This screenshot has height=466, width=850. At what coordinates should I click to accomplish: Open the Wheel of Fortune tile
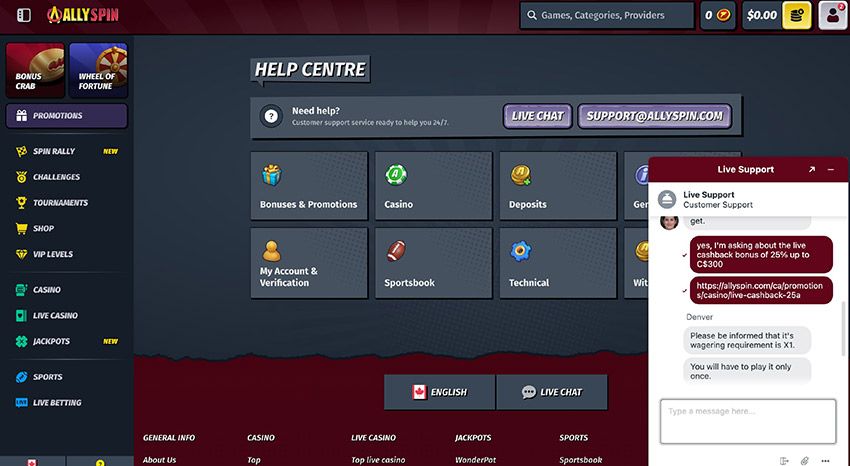point(98,70)
